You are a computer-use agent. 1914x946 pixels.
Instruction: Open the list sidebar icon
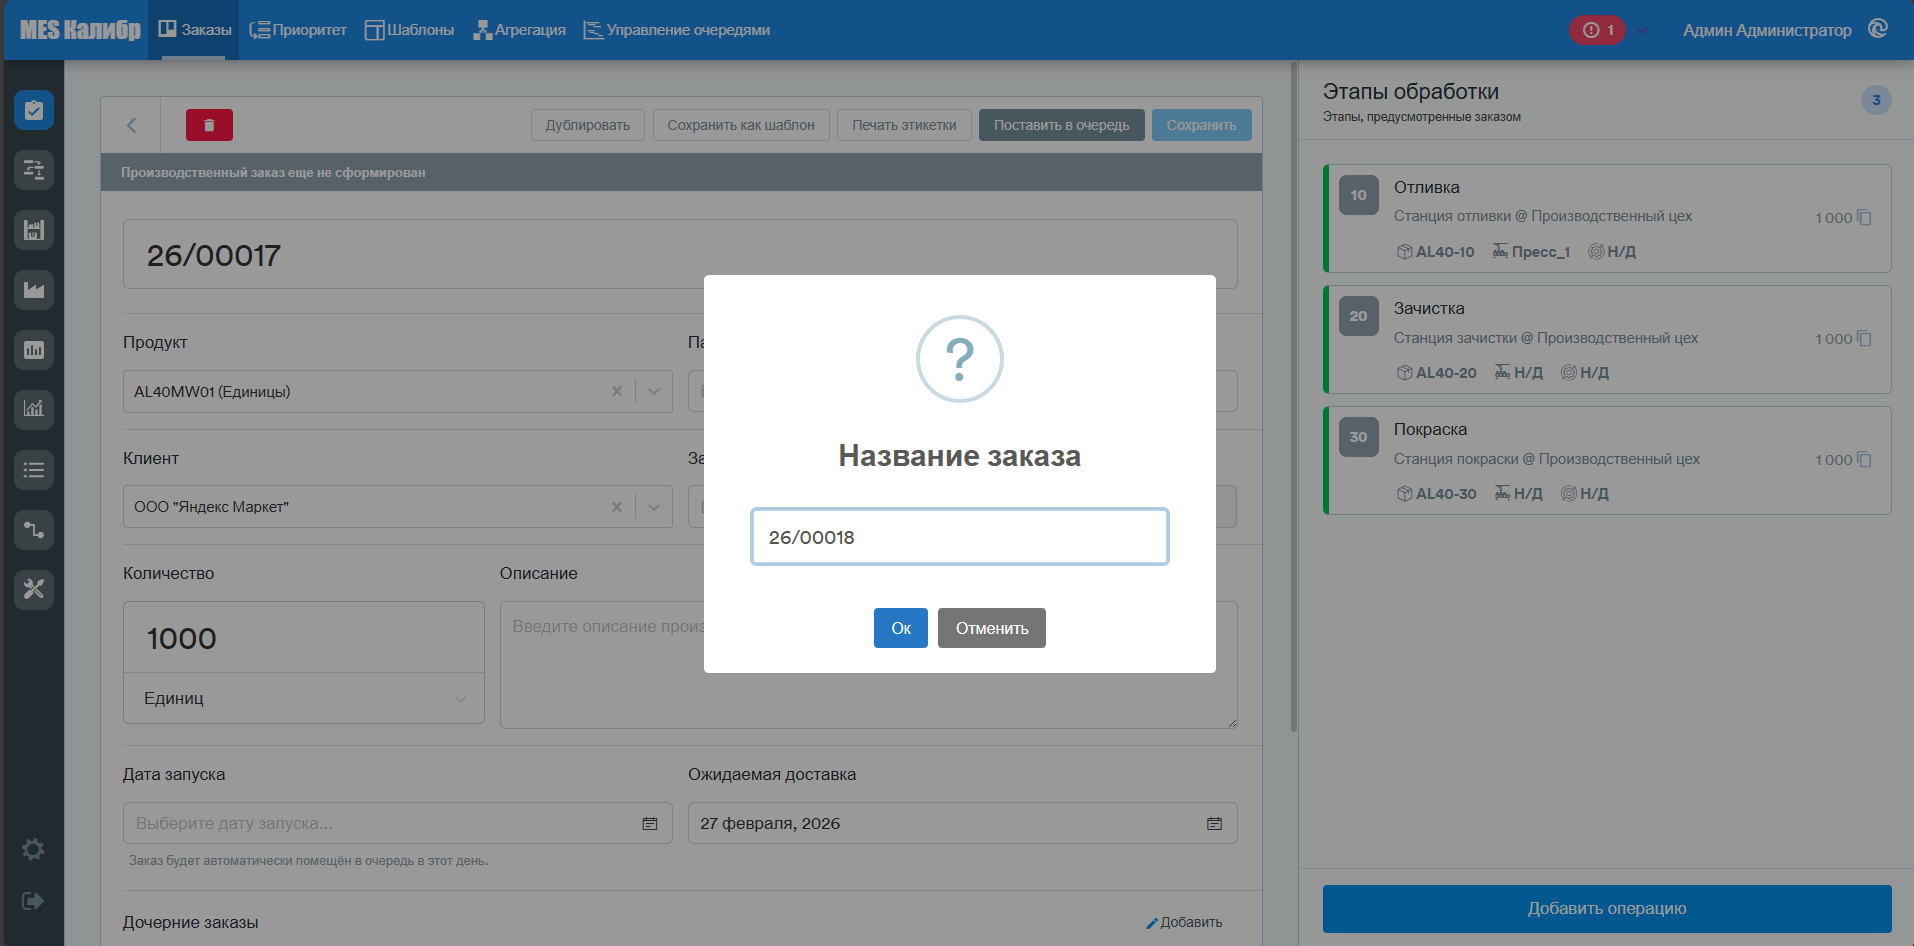(x=34, y=470)
